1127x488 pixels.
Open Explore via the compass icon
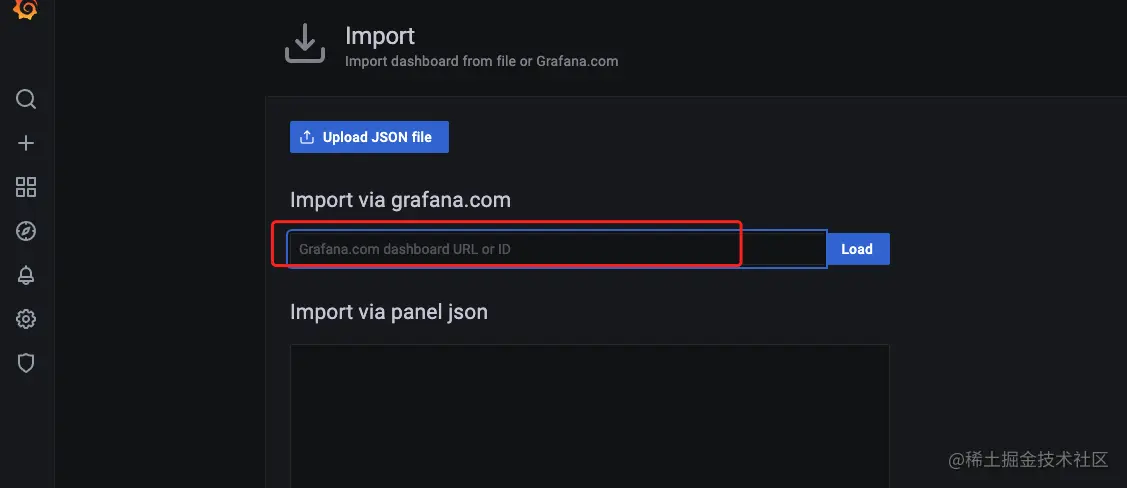tap(26, 231)
